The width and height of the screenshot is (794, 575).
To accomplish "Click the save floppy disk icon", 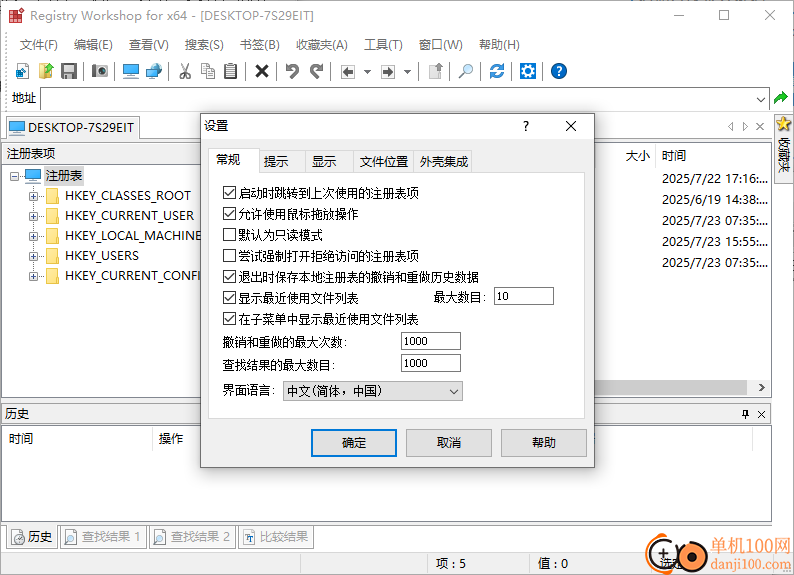I will pos(69,71).
